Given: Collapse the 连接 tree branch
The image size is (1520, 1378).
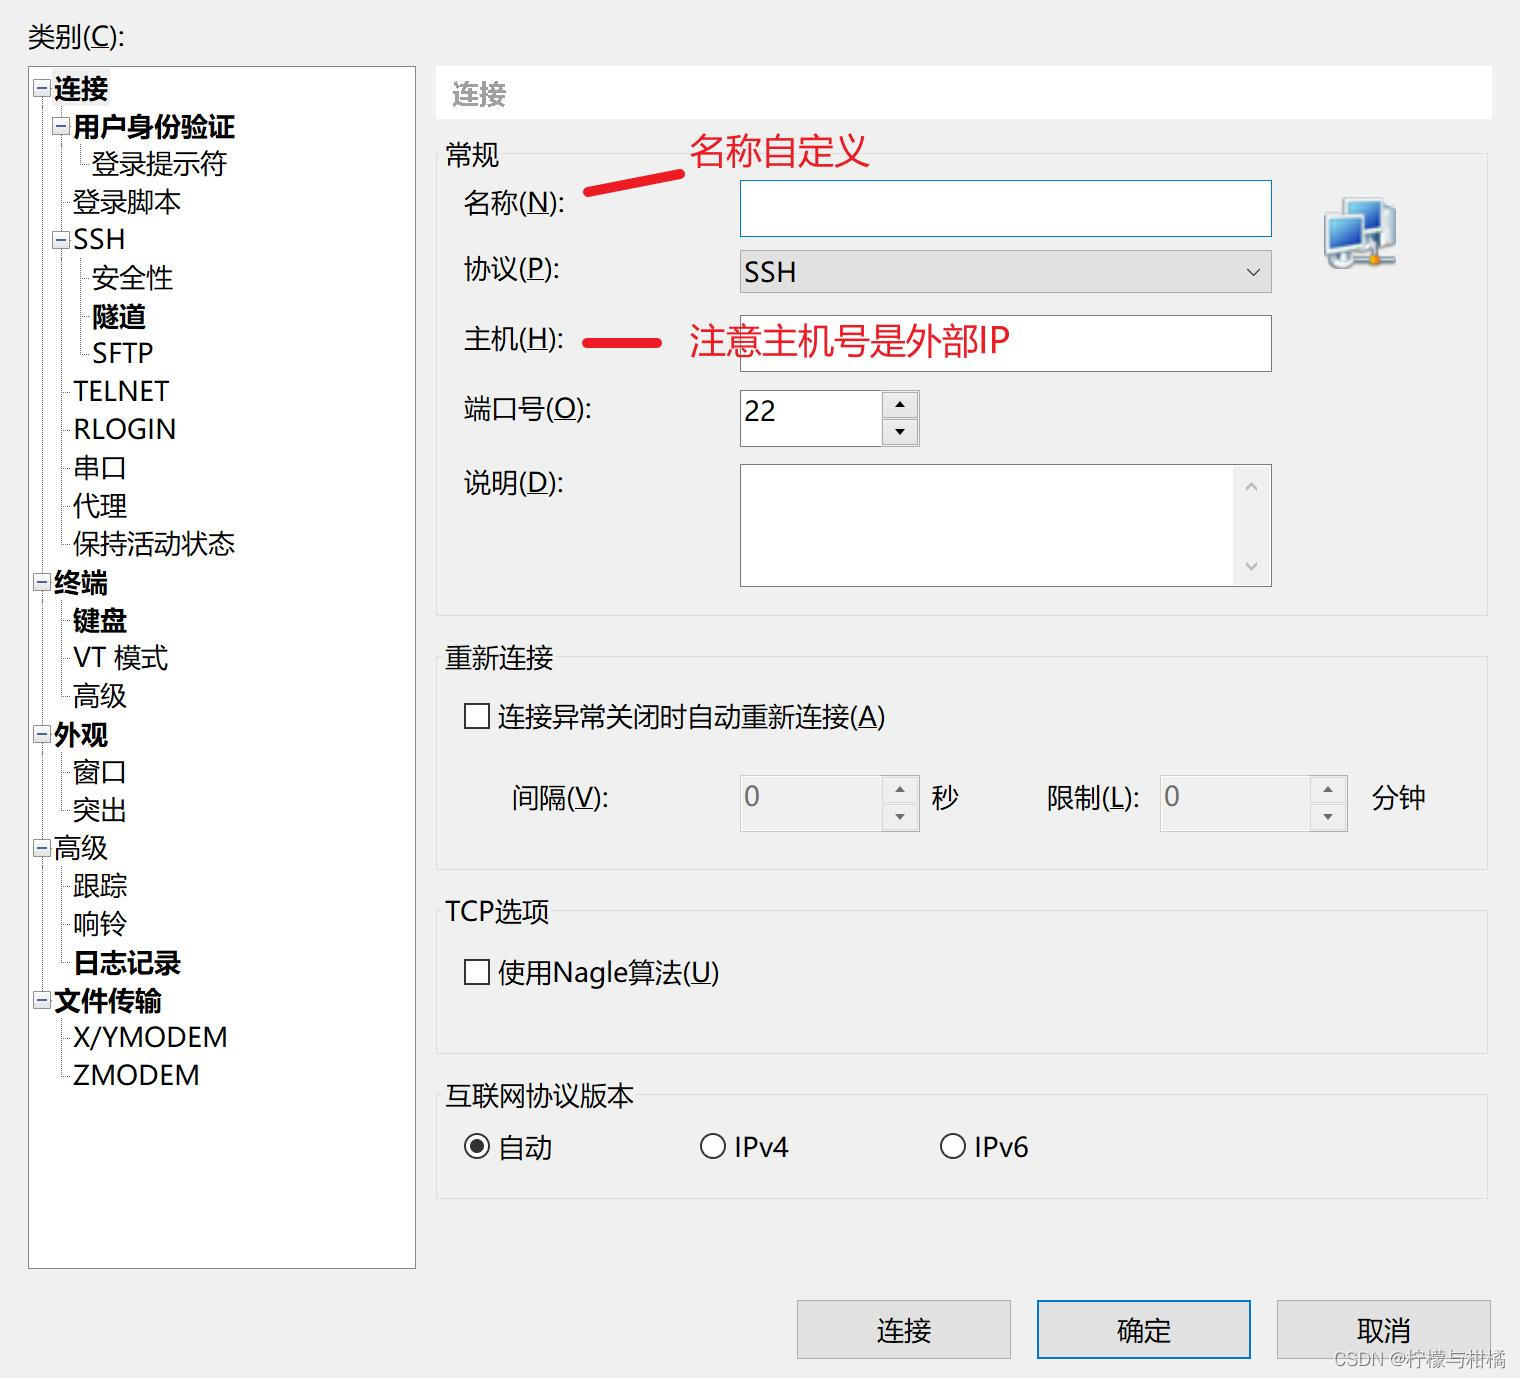Looking at the screenshot, I should pos(41,89).
